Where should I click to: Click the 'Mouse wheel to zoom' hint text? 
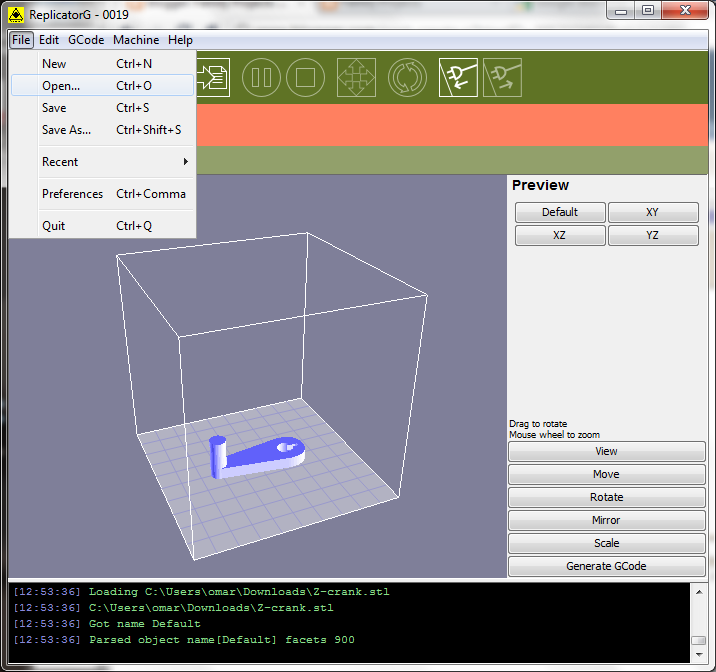point(554,435)
